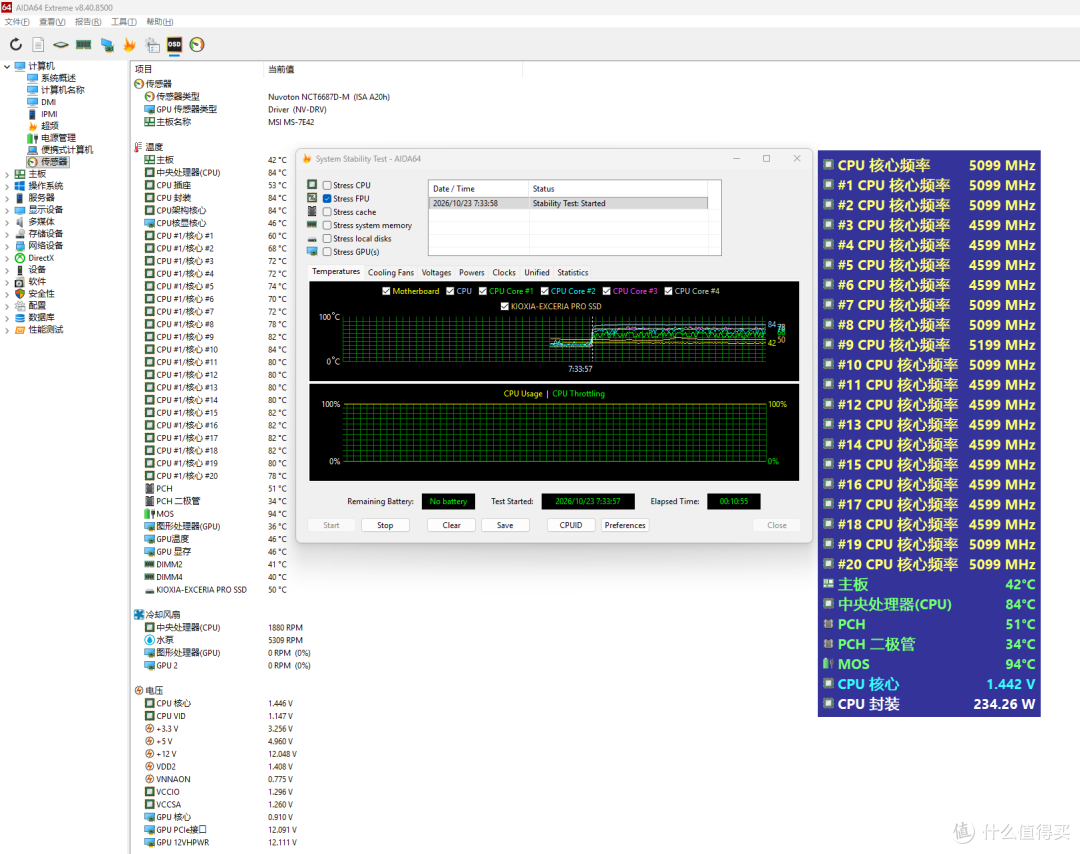This screenshot has height=854, width=1080.
Task: Click the memory module benchmark icon
Action: tap(83, 45)
